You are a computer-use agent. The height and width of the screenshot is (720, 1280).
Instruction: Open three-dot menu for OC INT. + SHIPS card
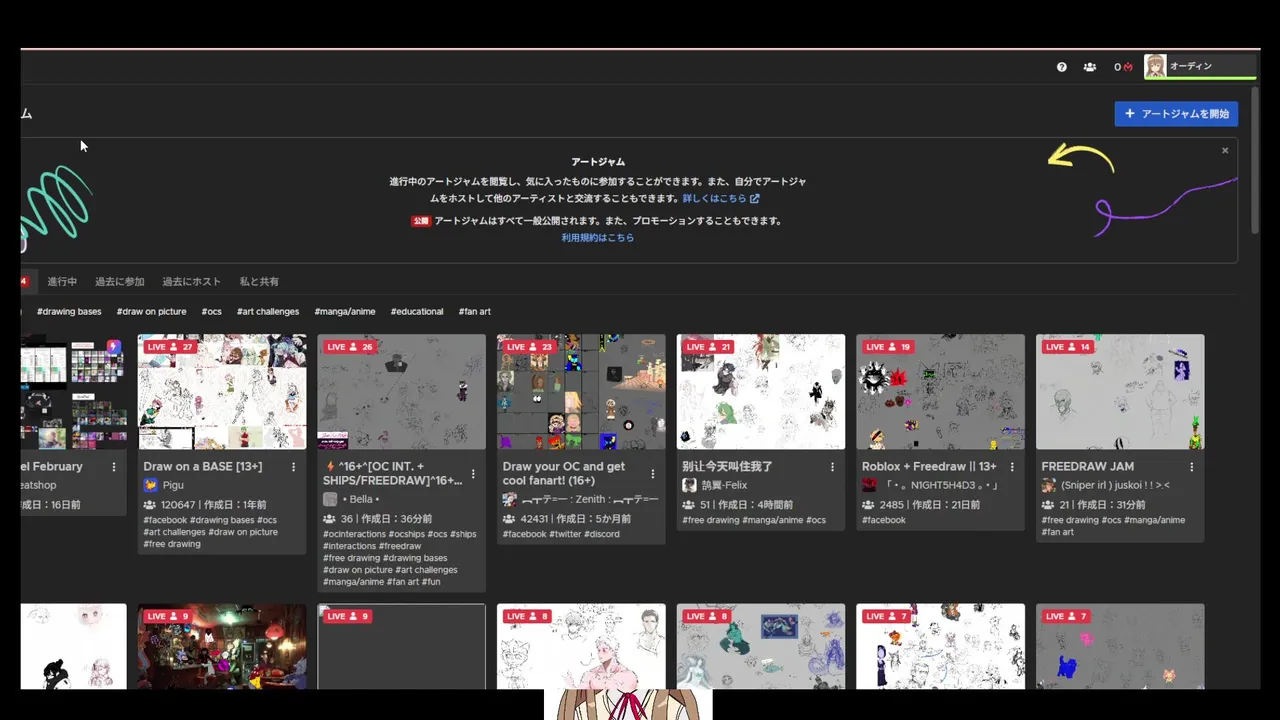coord(473,474)
